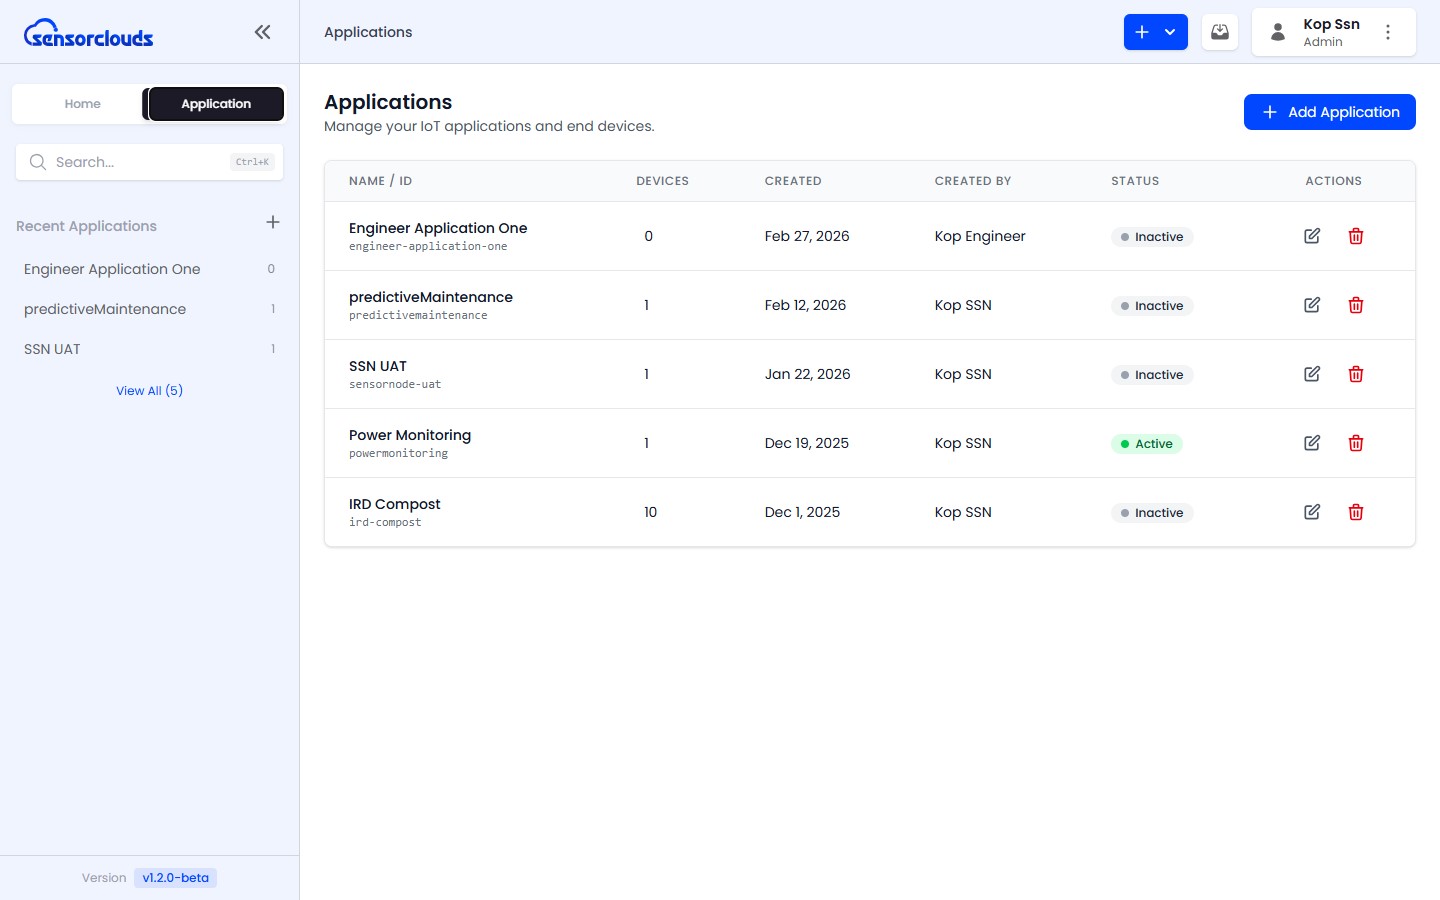Select the Application tab
The width and height of the screenshot is (1440, 900).
click(x=216, y=104)
